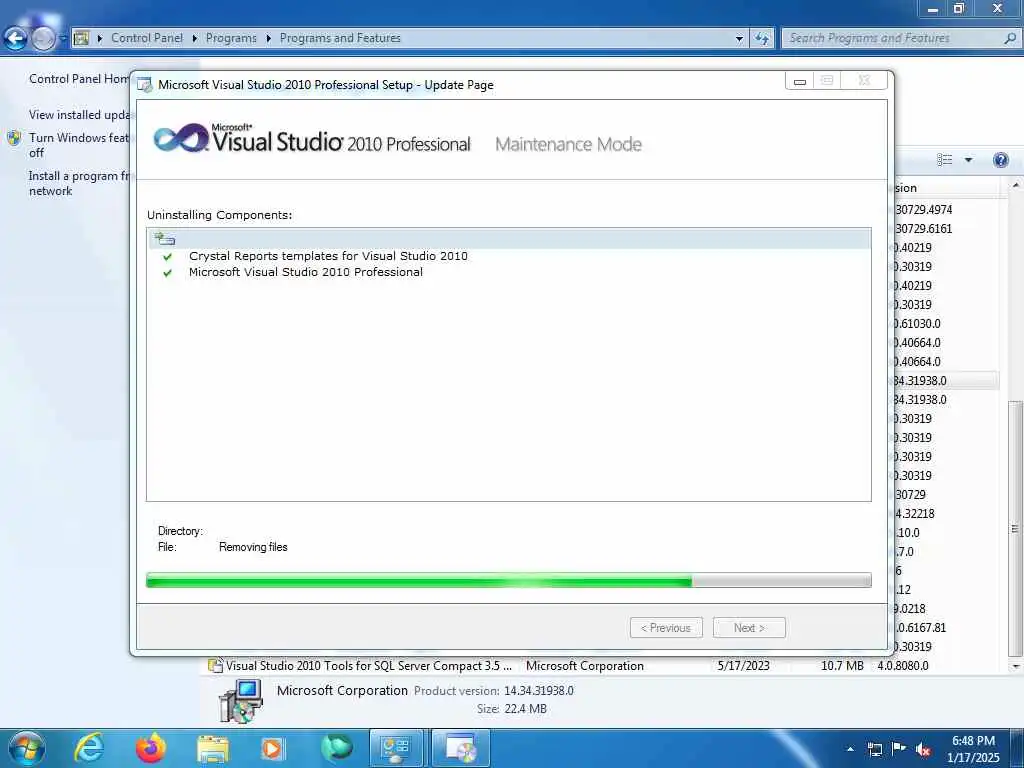This screenshot has height=768, width=1024.
Task: Click the checkmark beside Crystal Reports templates
Action: click(x=167, y=257)
